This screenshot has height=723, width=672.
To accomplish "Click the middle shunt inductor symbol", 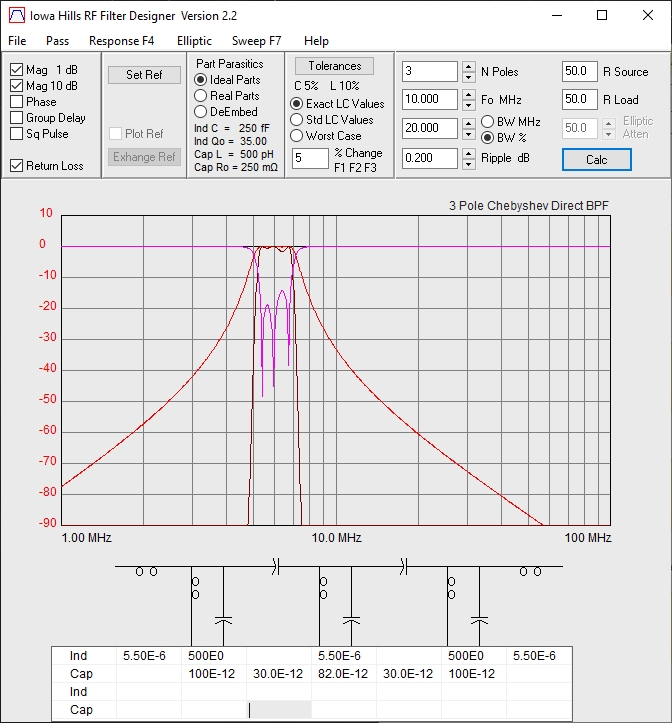I will (x=323, y=588).
